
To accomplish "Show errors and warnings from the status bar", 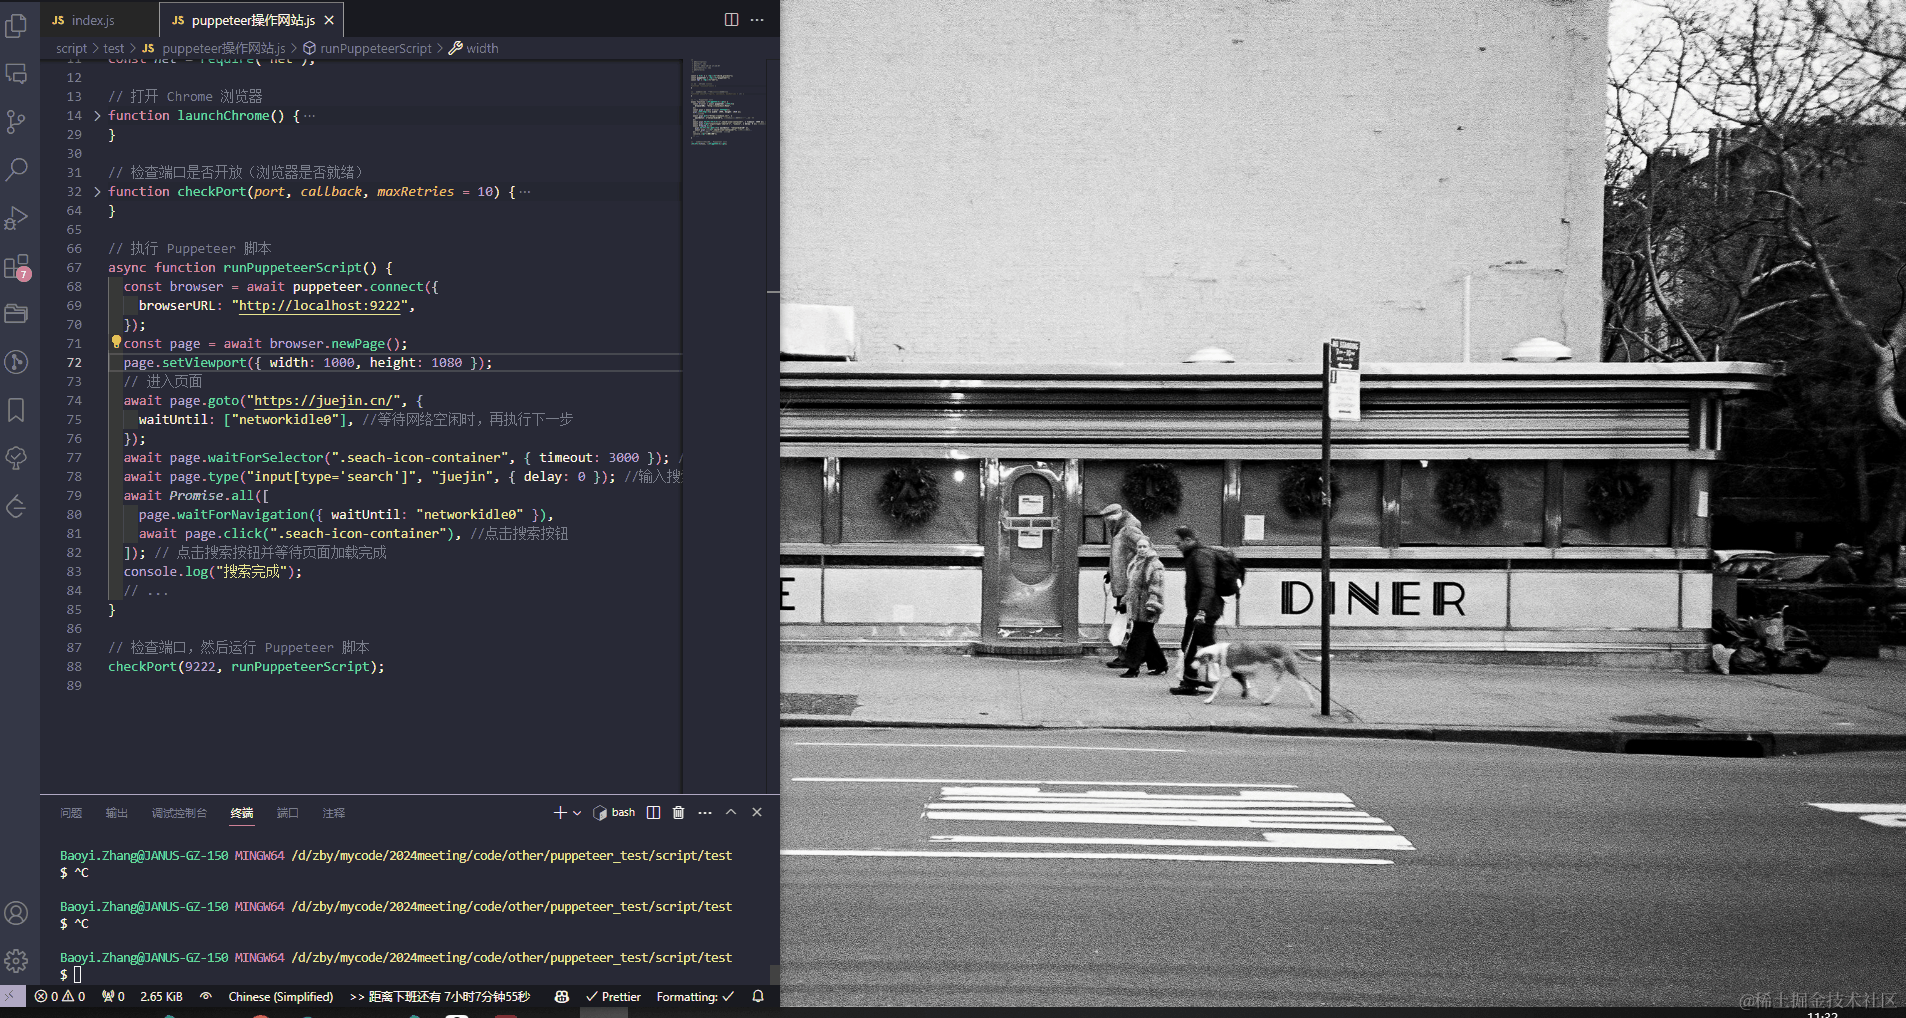I will click(60, 997).
